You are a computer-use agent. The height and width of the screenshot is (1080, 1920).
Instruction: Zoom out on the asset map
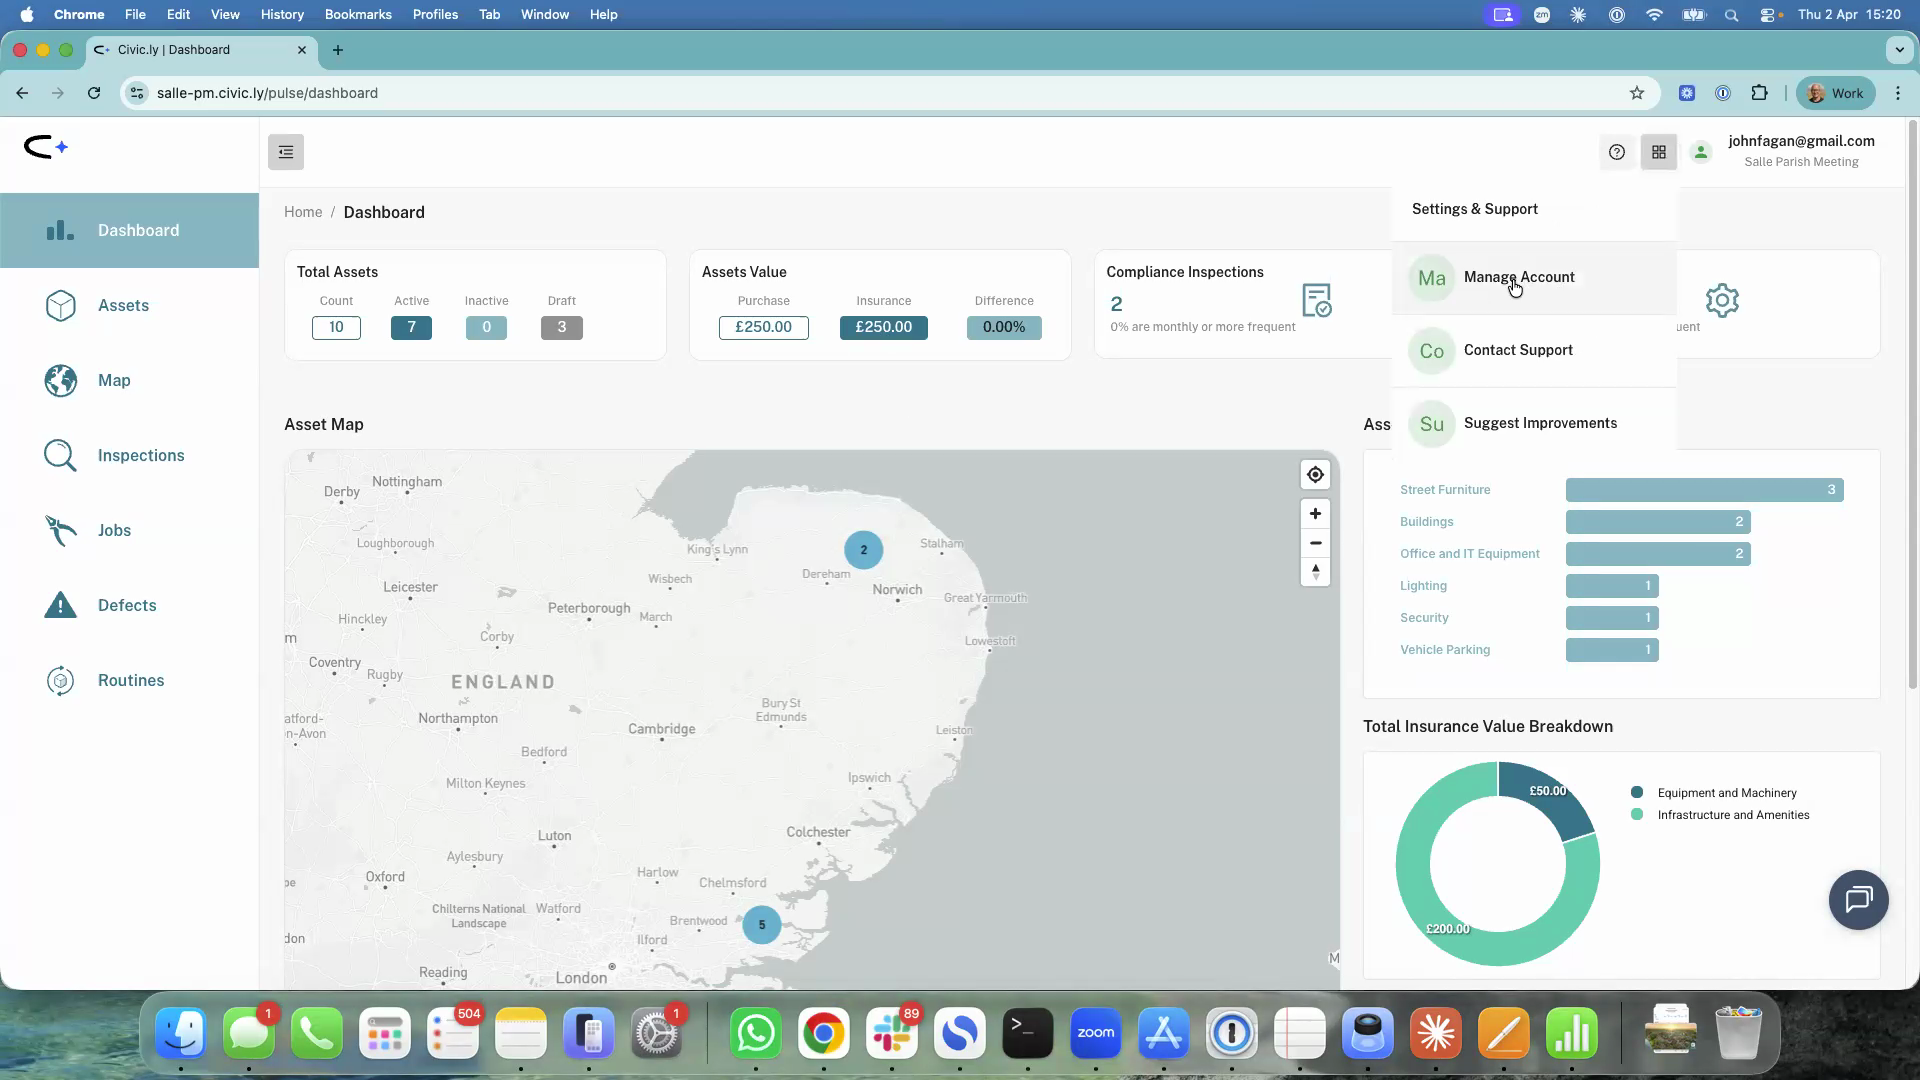[x=1315, y=543]
